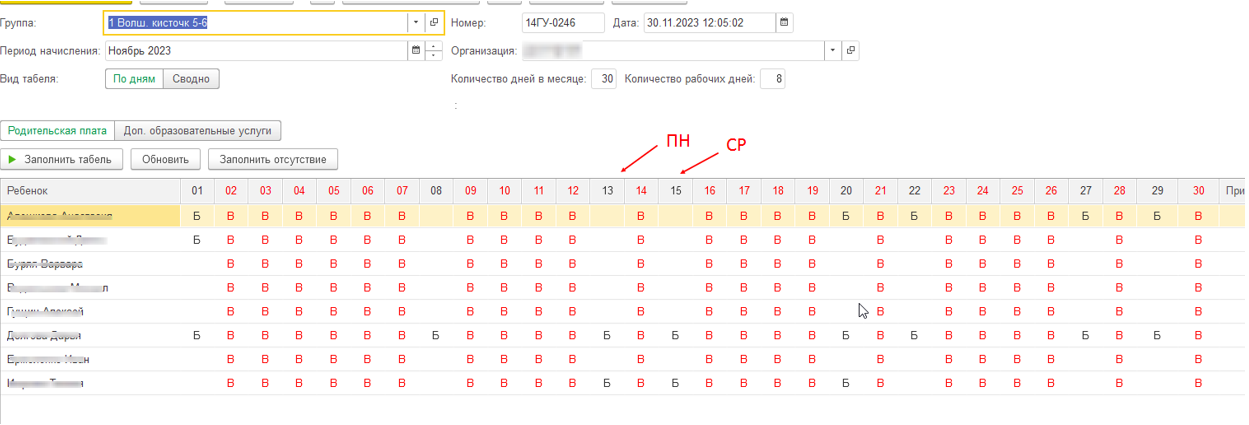This screenshot has width=1249, height=425.
Task: Open the Организация field link icon
Action: tap(850, 50)
